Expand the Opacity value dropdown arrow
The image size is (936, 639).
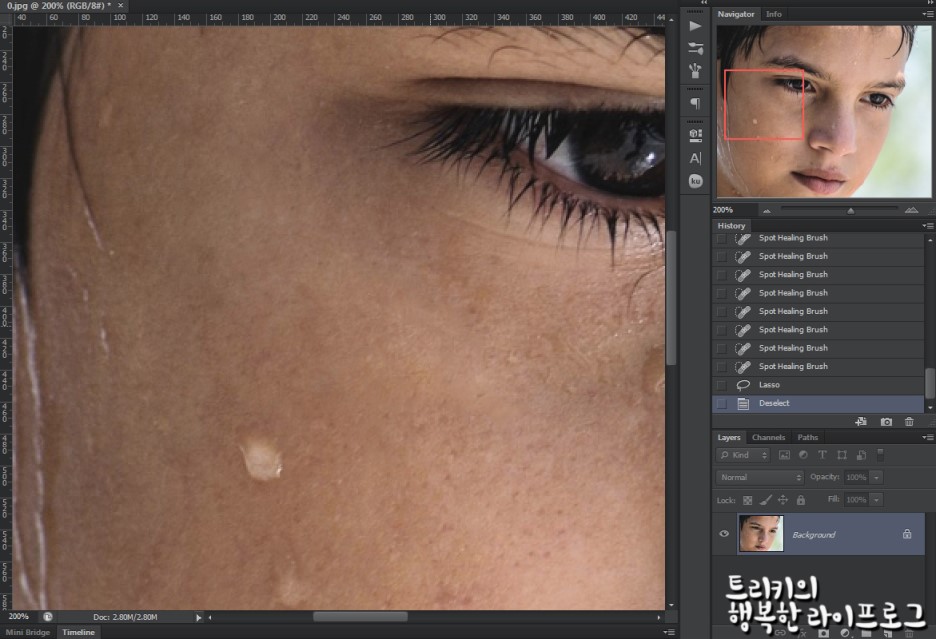[877, 477]
